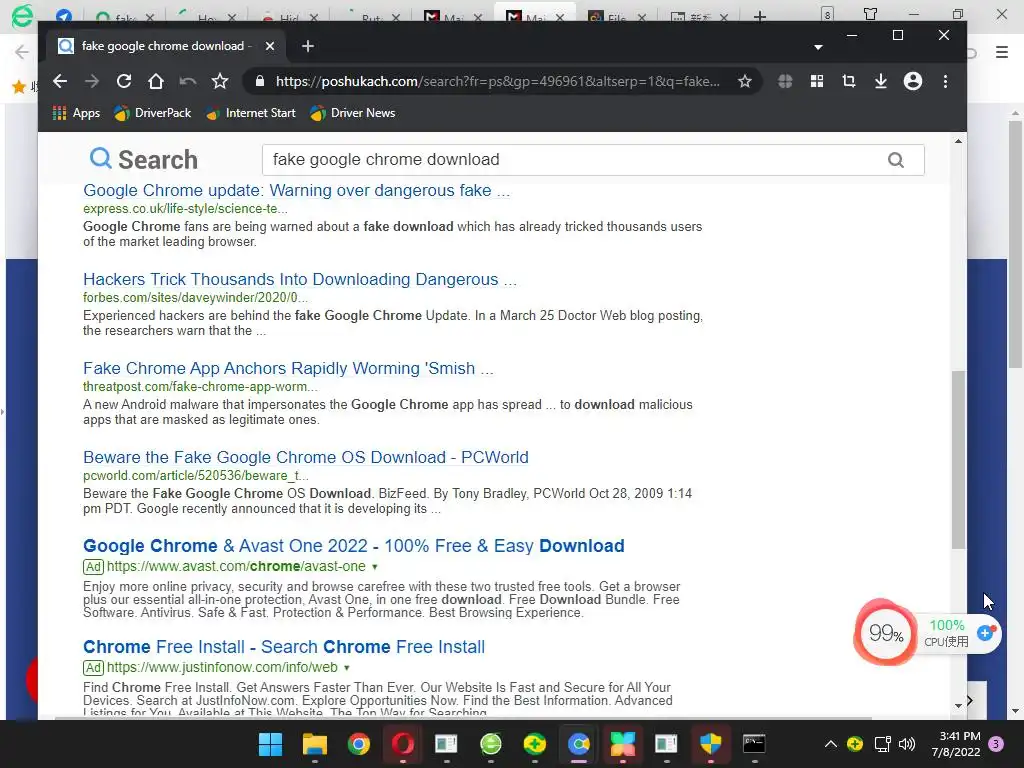Open 'Chrome Free Install' ad link
The width and height of the screenshot is (1024, 768).
(x=283, y=647)
